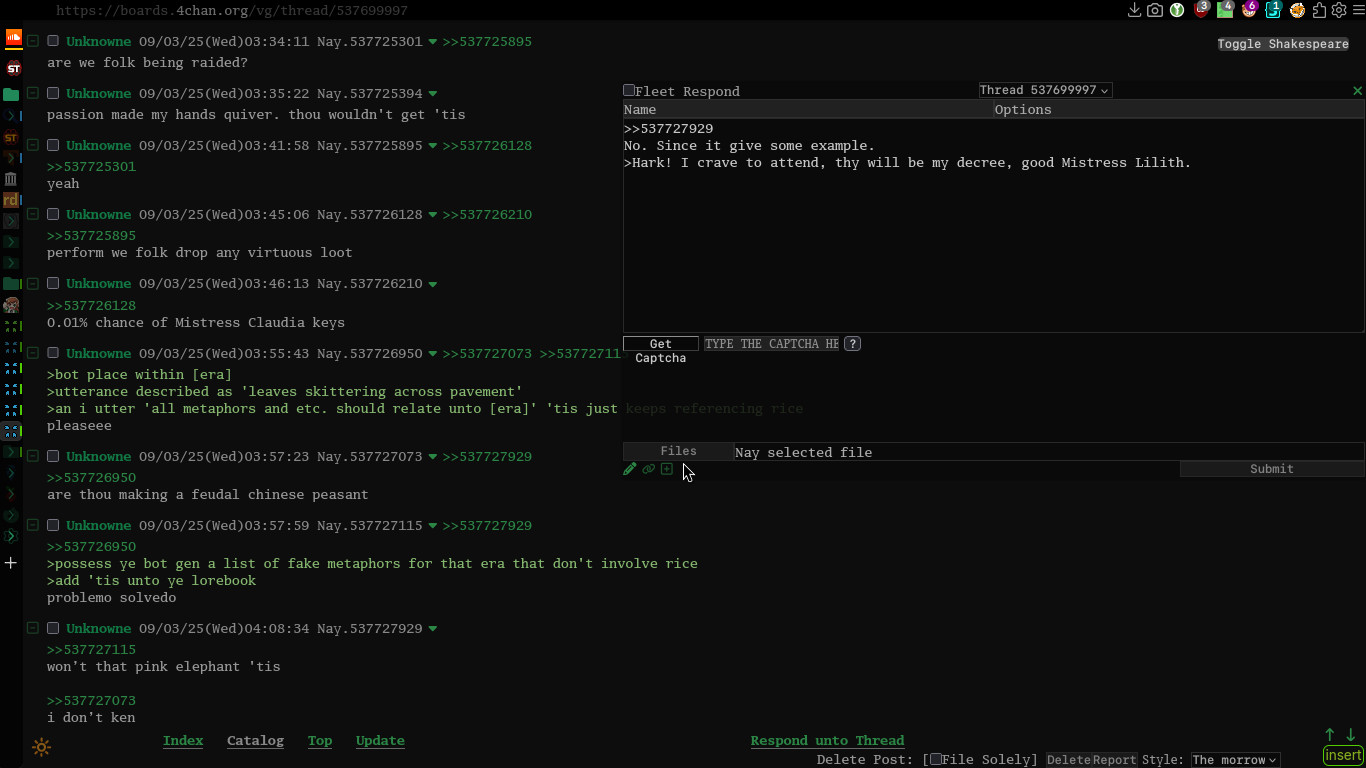The height and width of the screenshot is (768, 1366).
Task: Jump up using the green up arrow
Action: coord(1330,735)
